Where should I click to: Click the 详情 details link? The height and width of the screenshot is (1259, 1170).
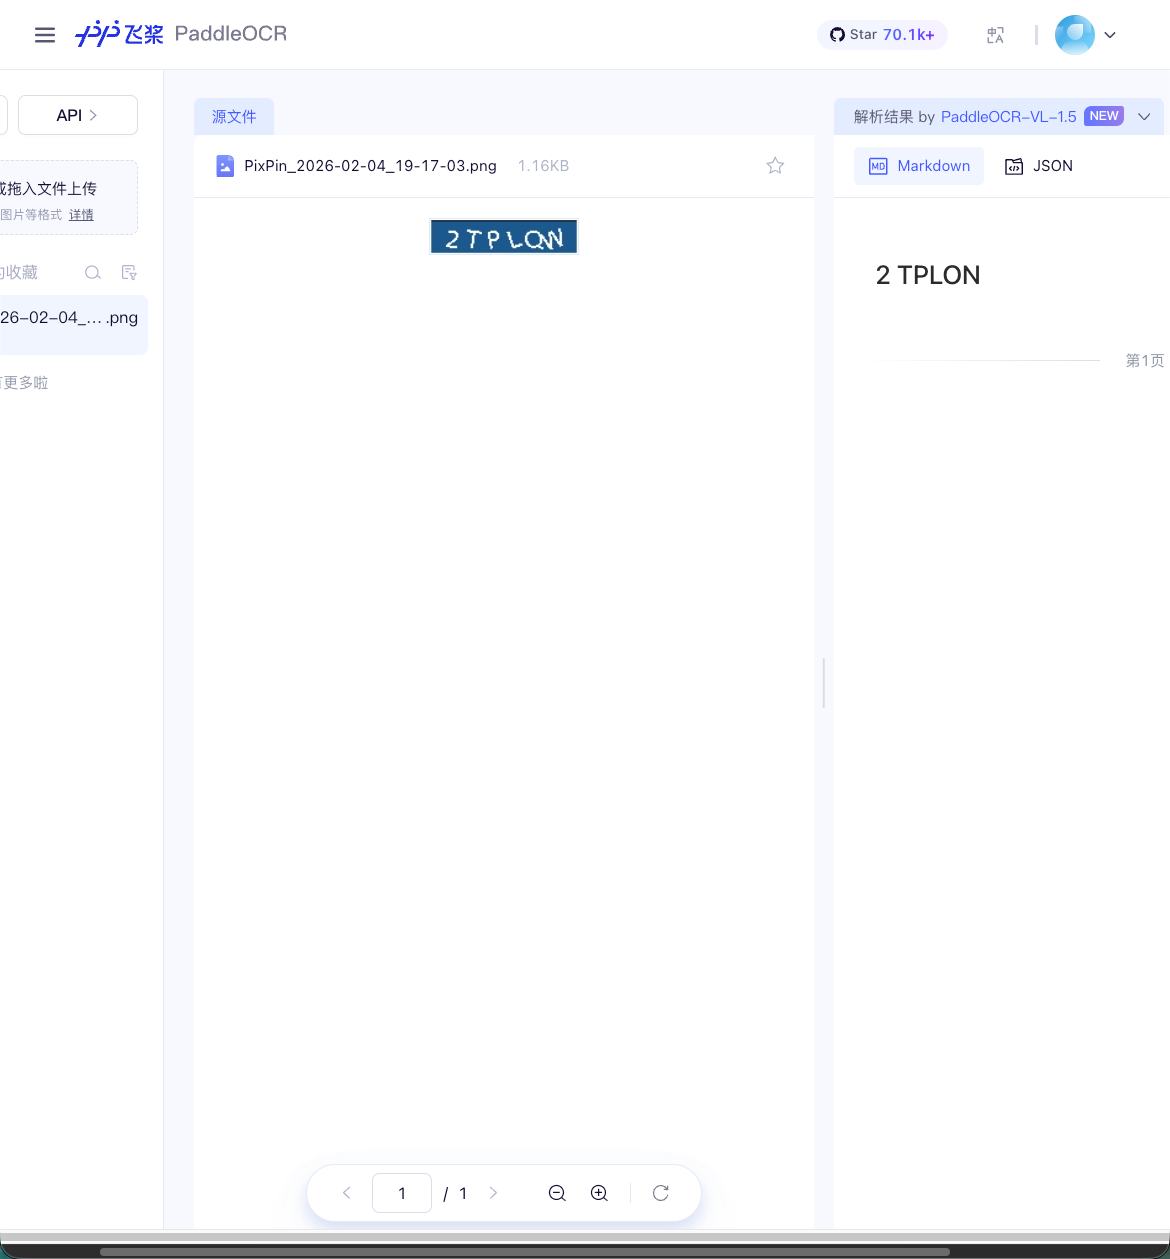tap(81, 215)
